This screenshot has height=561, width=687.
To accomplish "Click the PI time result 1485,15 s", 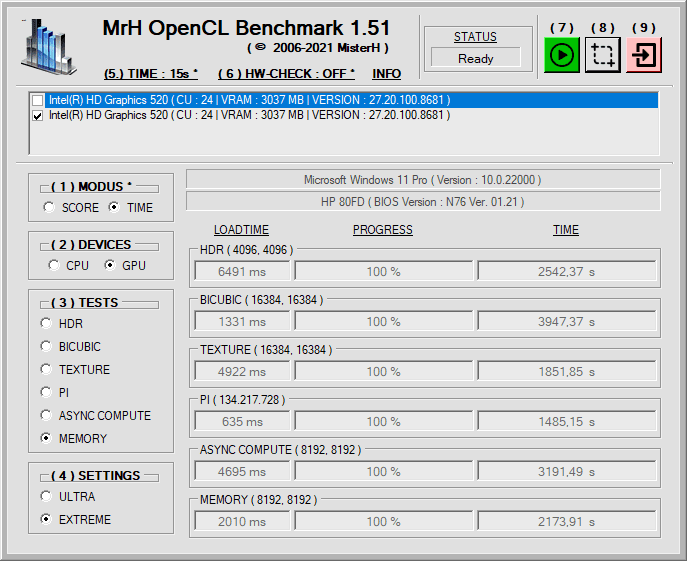I will coord(567,421).
